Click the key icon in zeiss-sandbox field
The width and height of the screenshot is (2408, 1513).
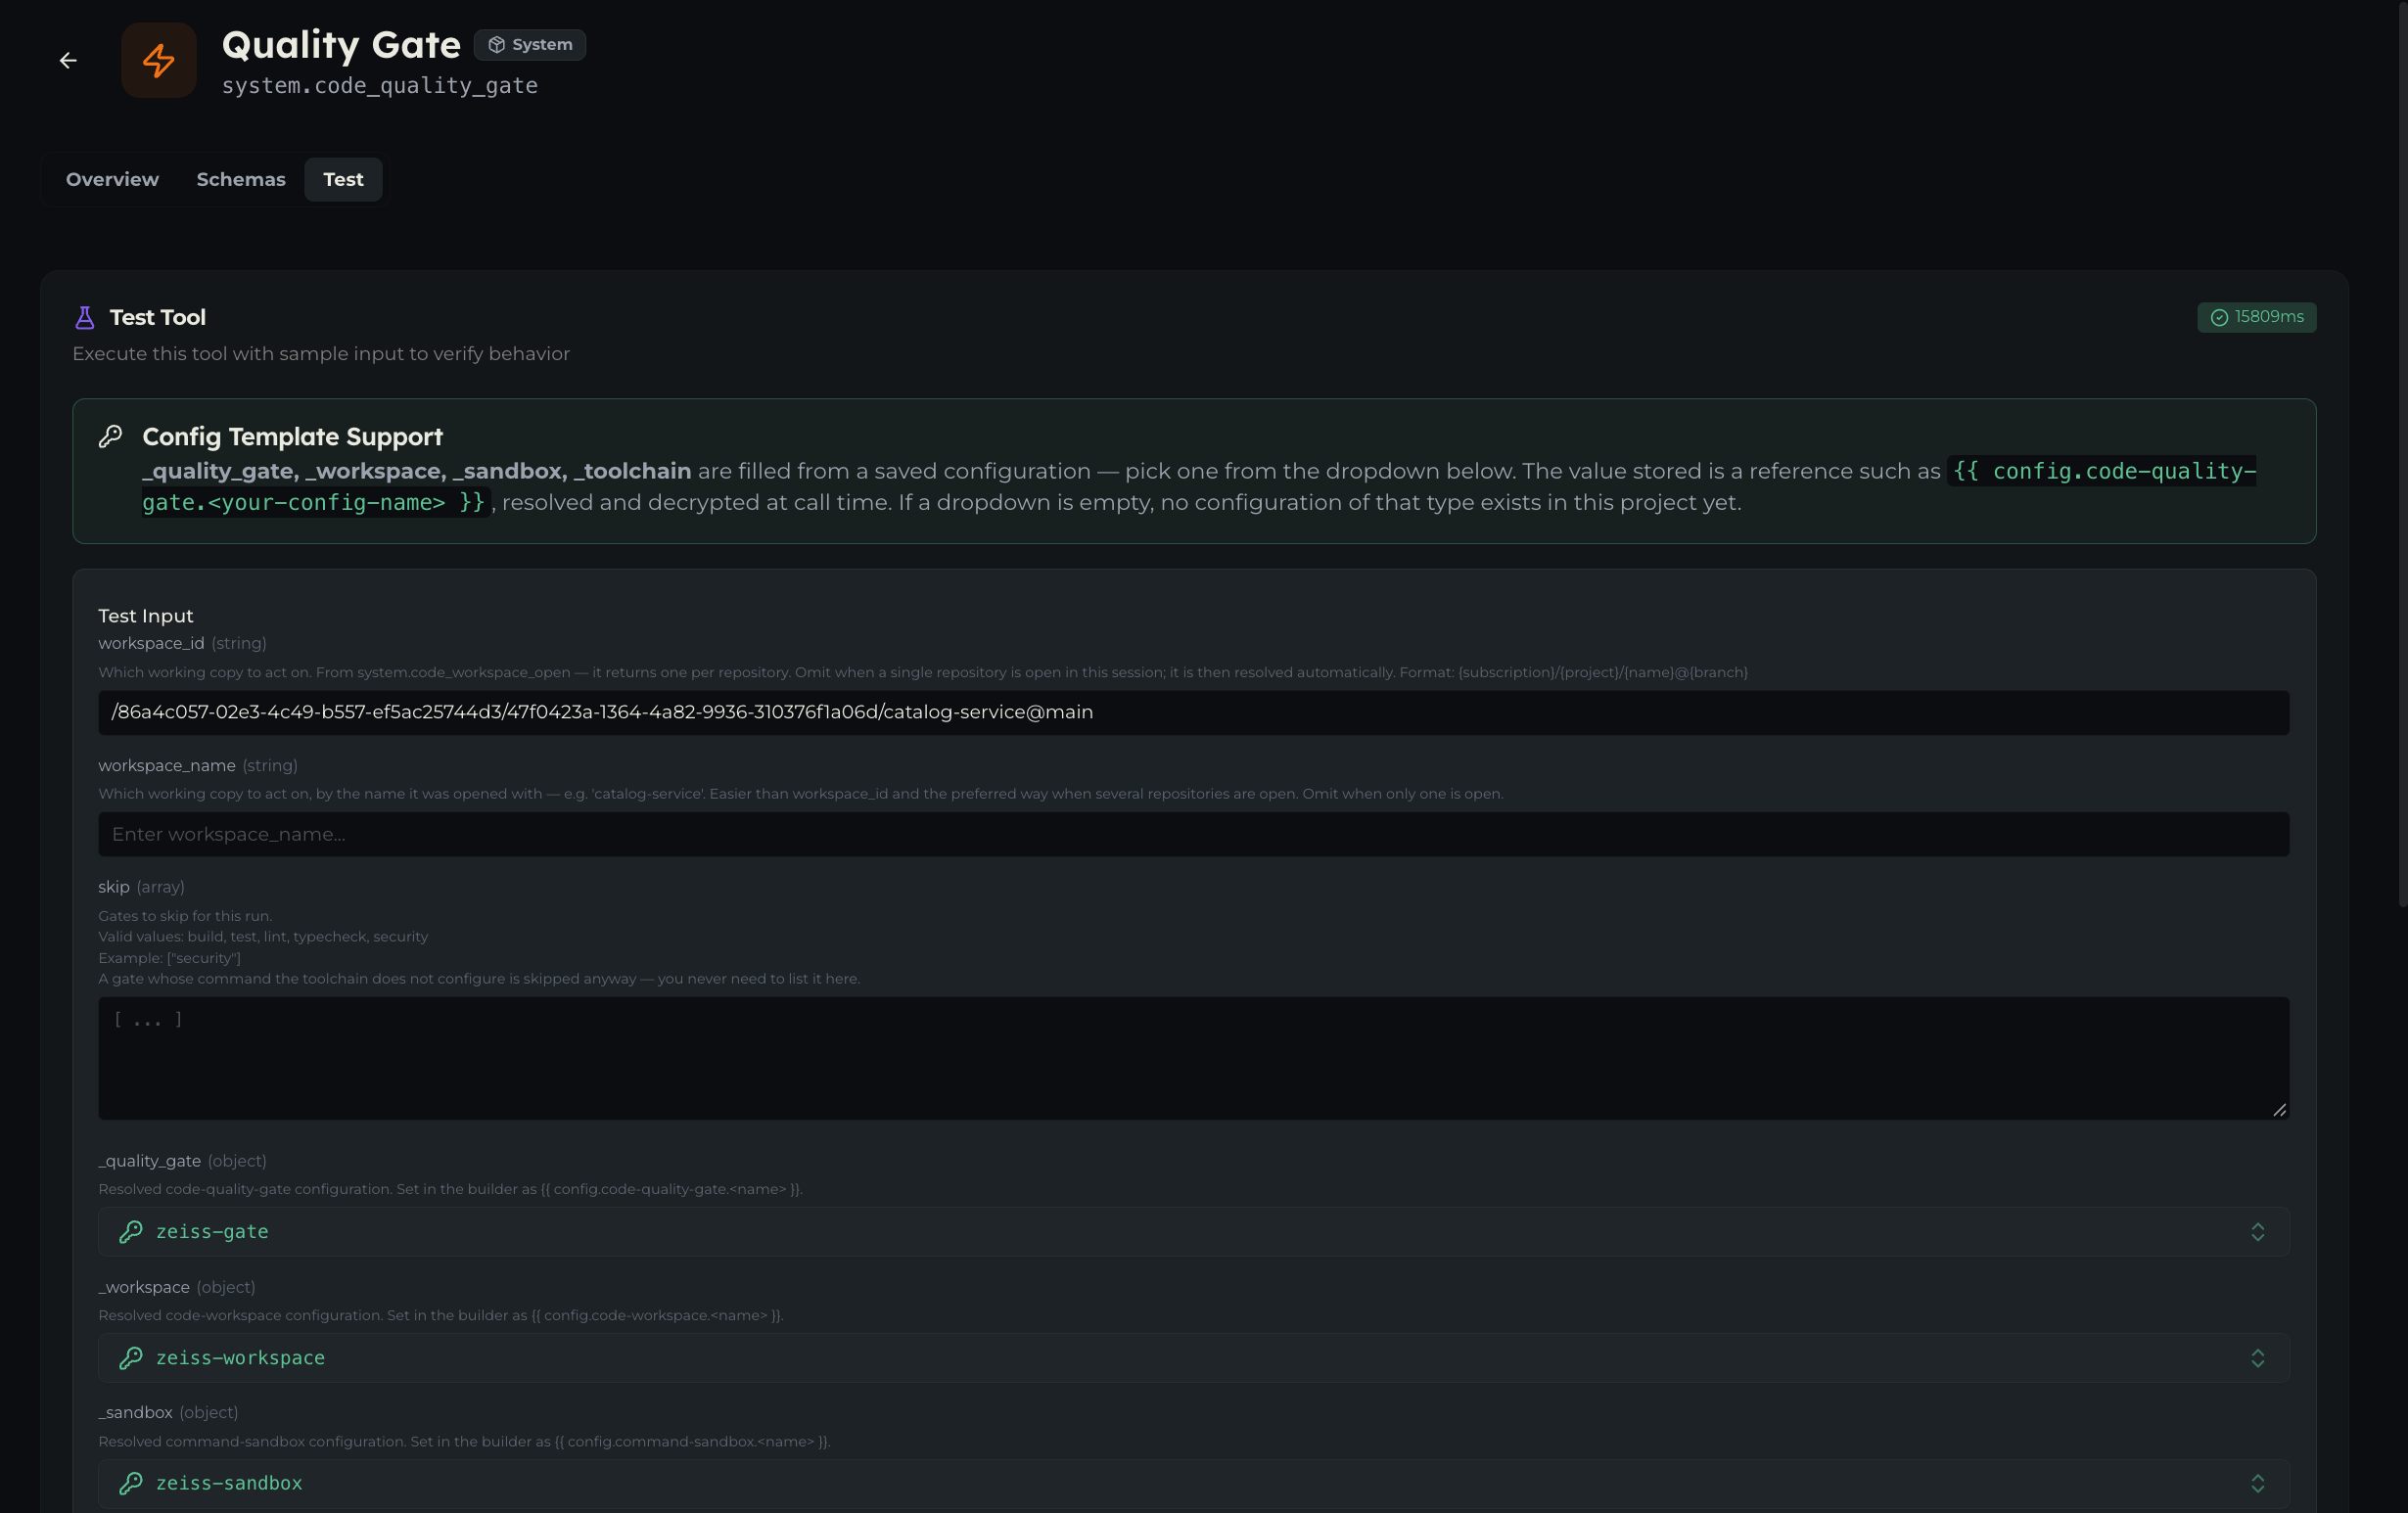131,1483
